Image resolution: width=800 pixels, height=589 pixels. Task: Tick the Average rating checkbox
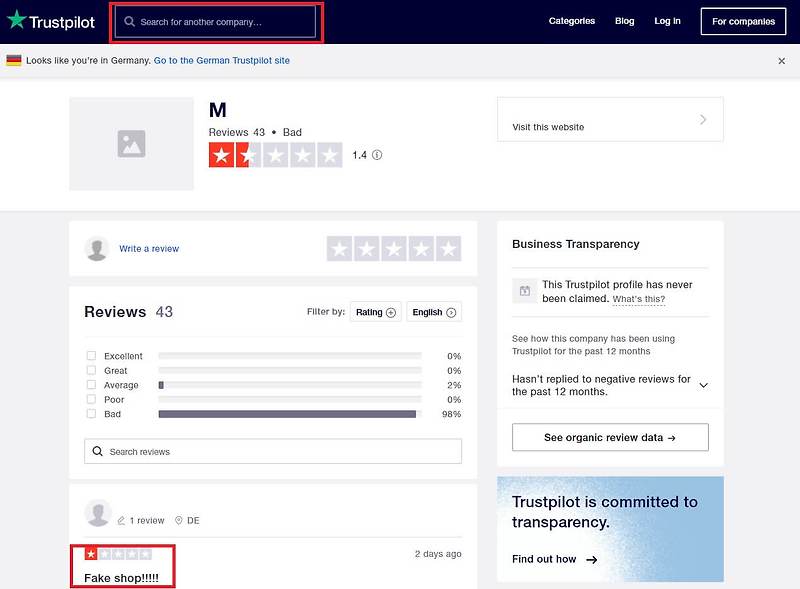click(x=91, y=384)
